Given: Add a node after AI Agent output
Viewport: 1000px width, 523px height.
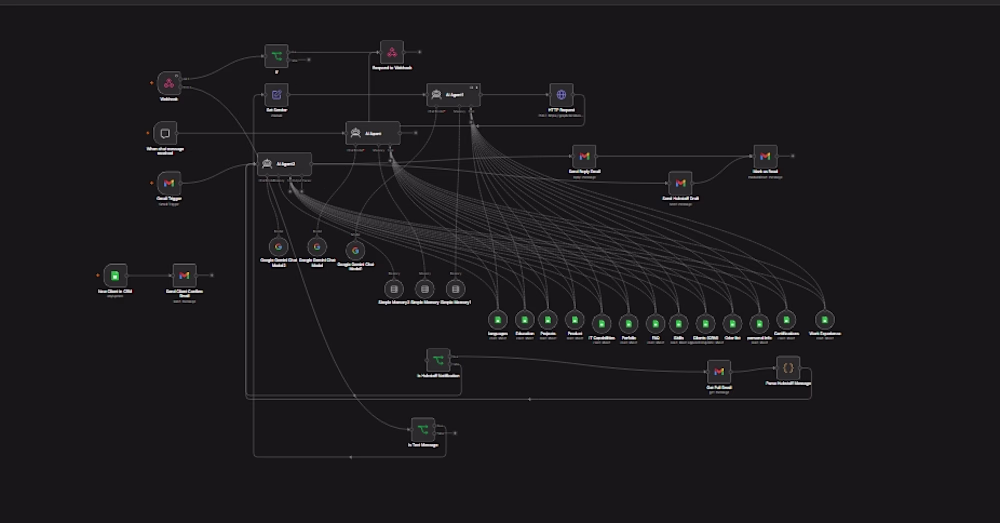Looking at the screenshot, I should pos(416,133).
